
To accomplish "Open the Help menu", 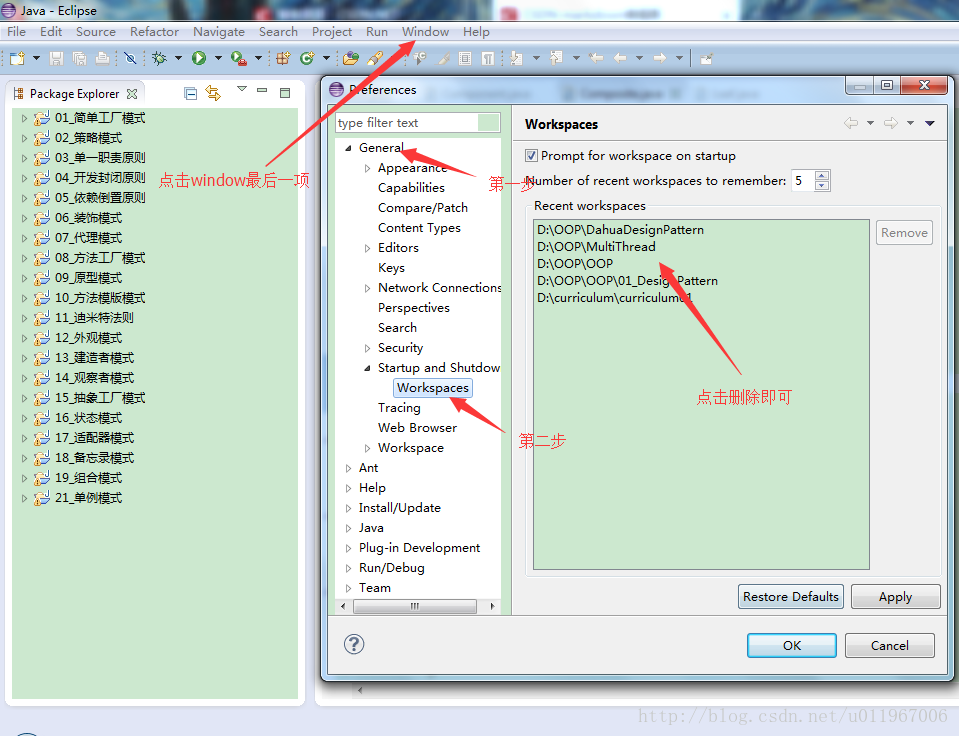I will (x=476, y=32).
